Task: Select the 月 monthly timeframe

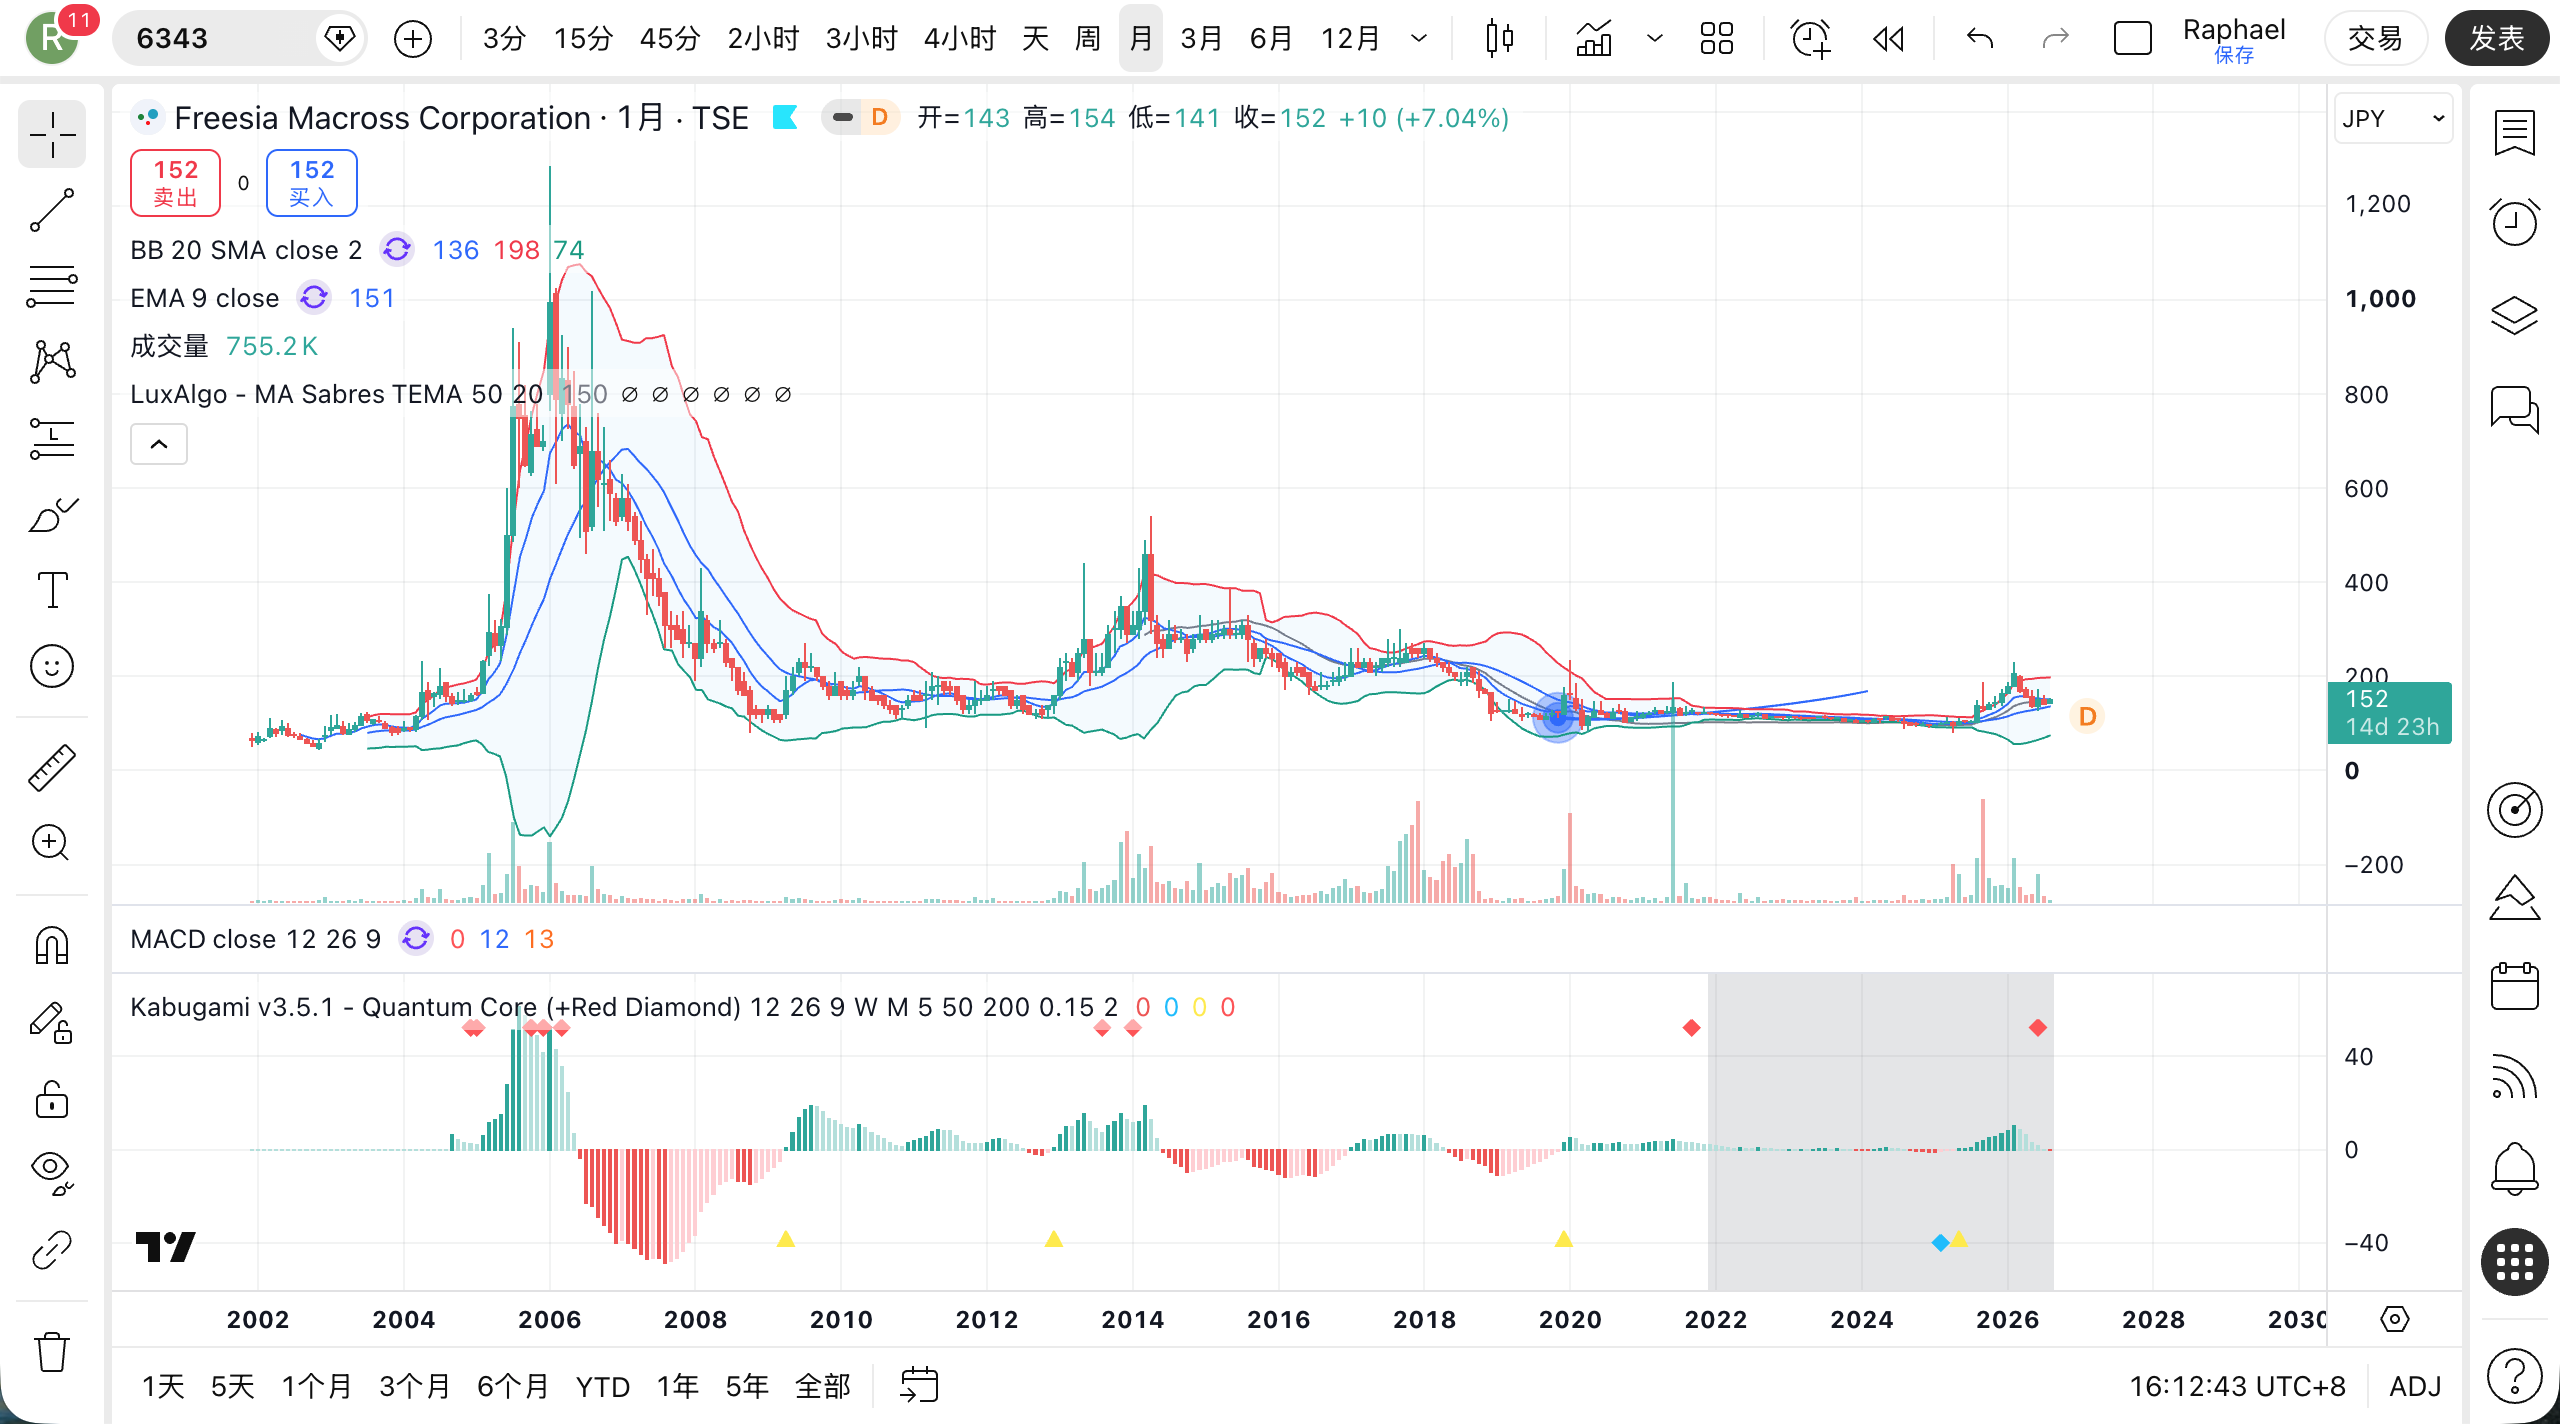Action: point(1141,39)
